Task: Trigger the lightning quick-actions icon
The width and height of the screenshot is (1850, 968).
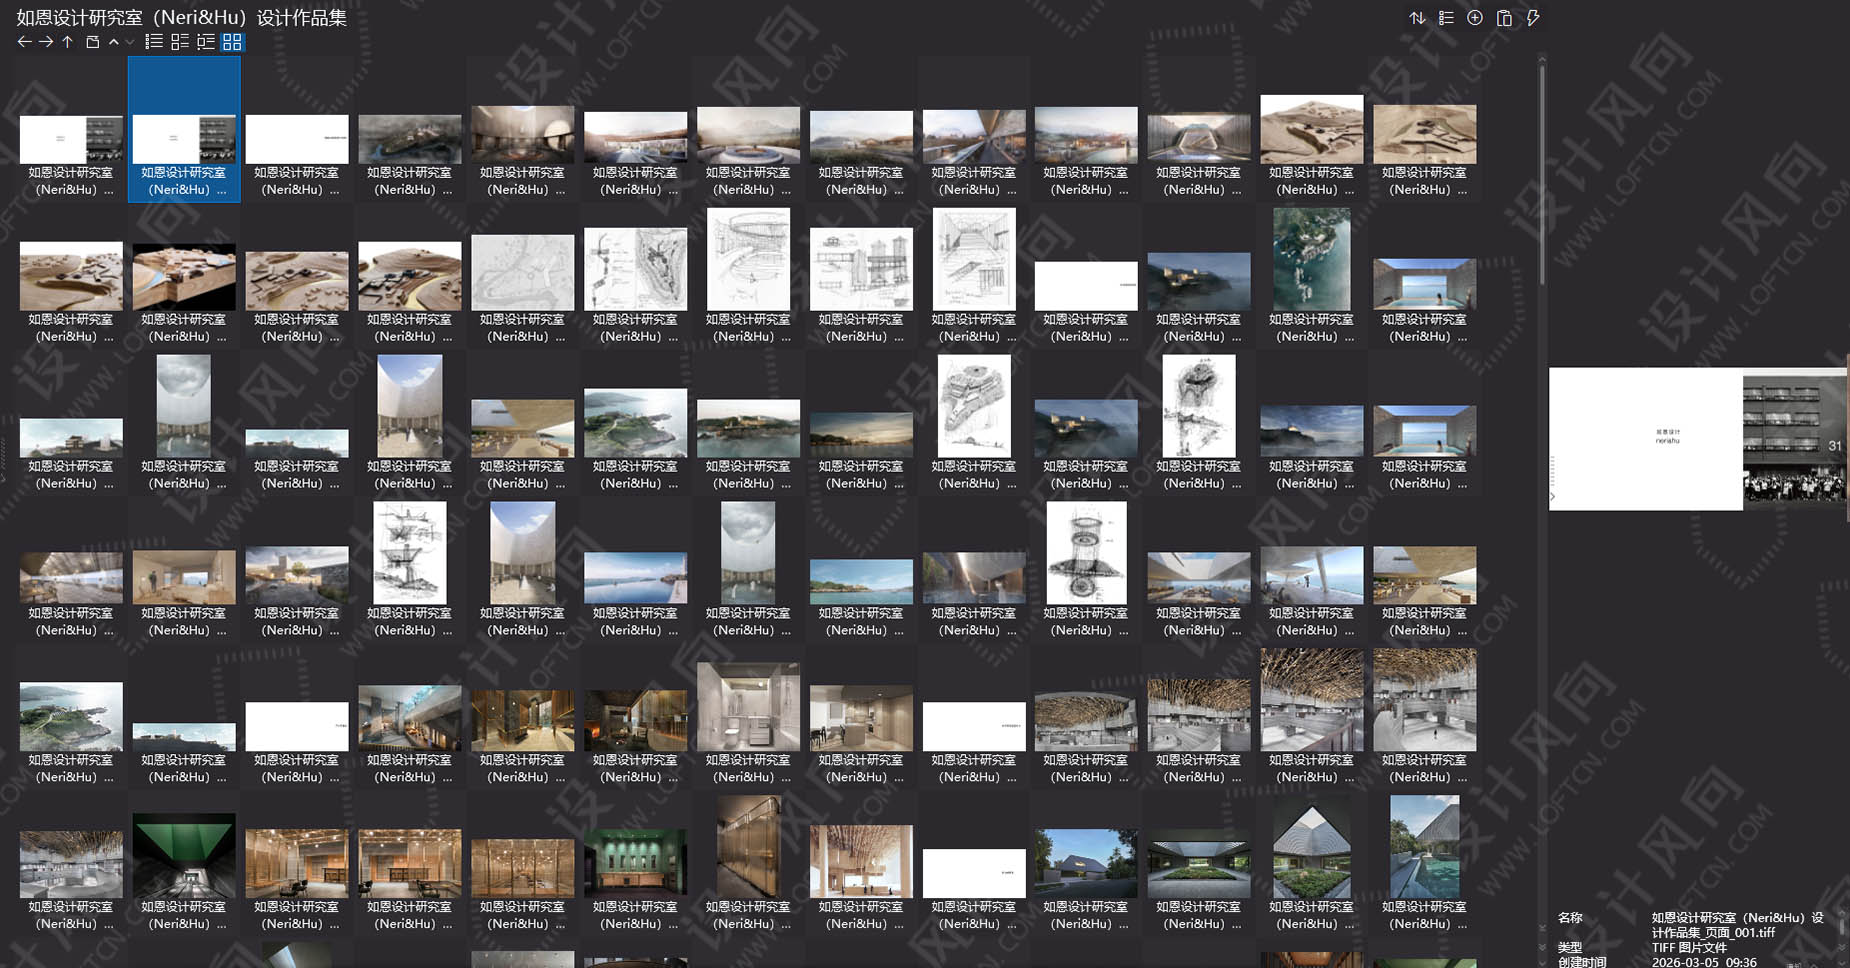Action: (1533, 18)
